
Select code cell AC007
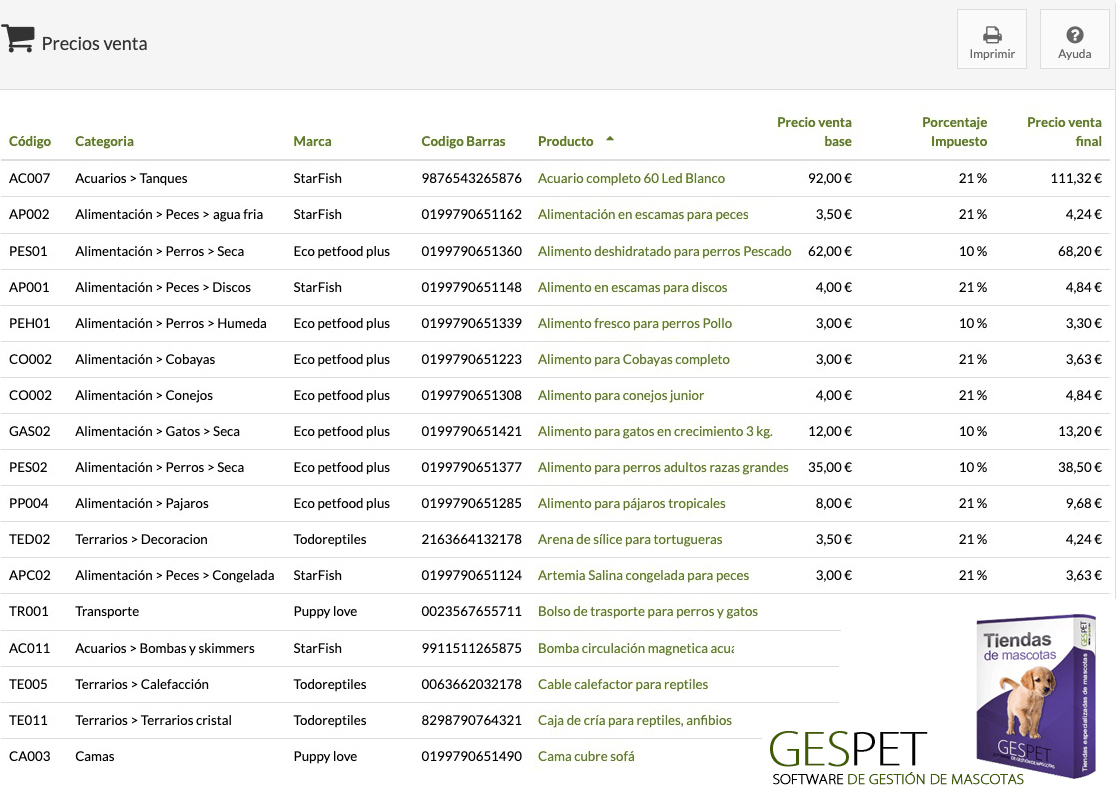[29, 178]
